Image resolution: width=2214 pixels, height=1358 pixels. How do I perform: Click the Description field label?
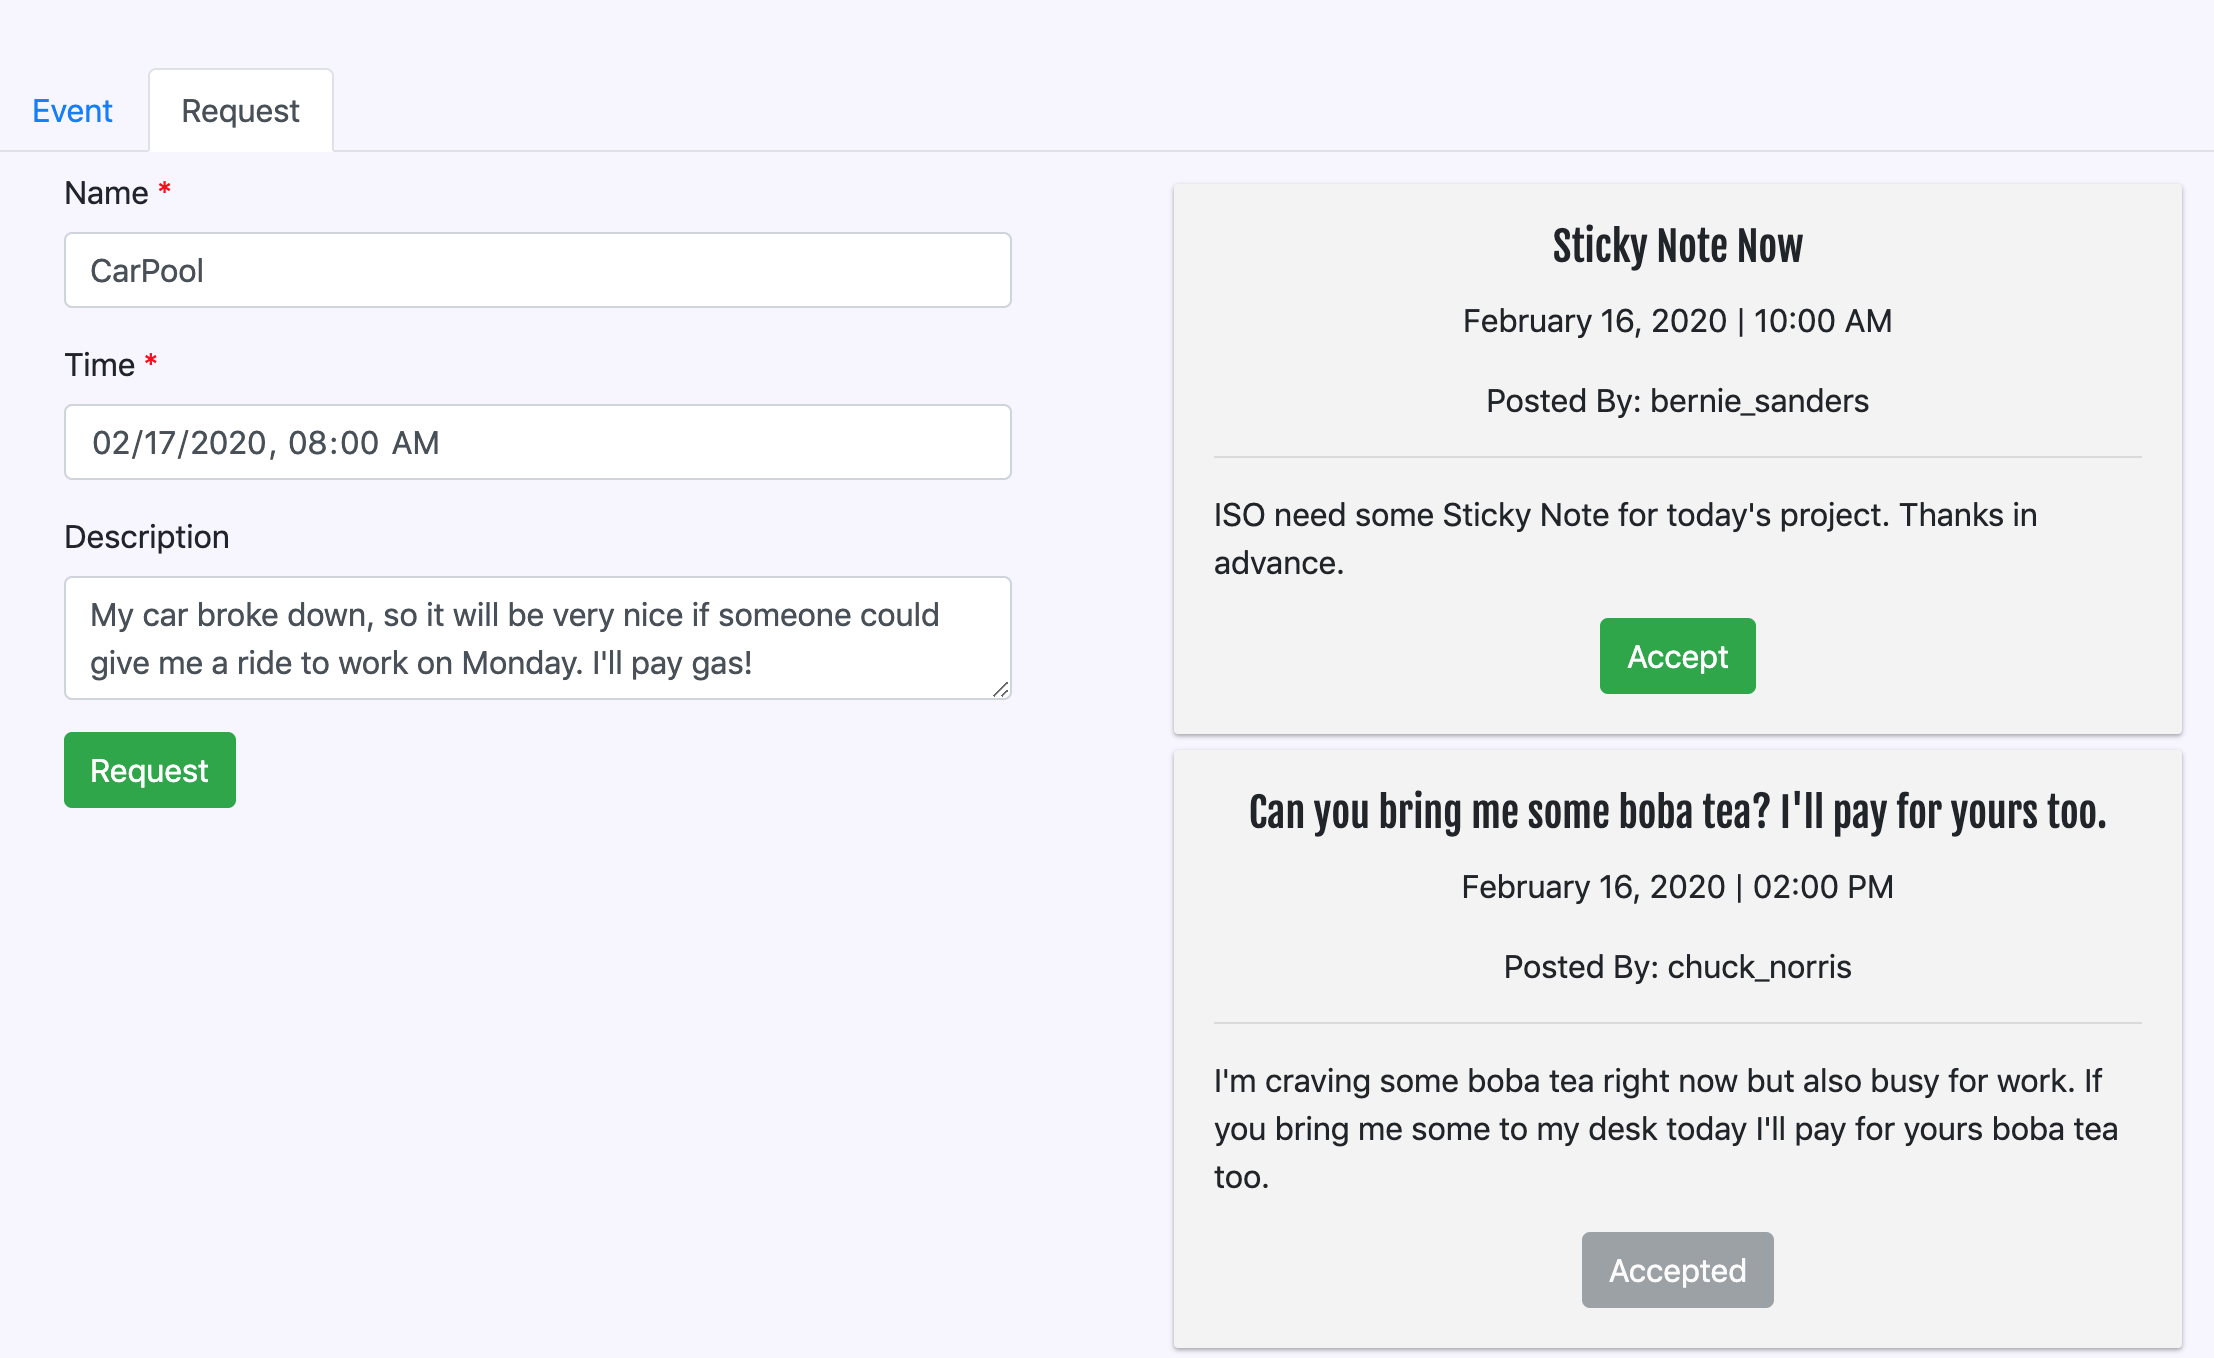147,537
